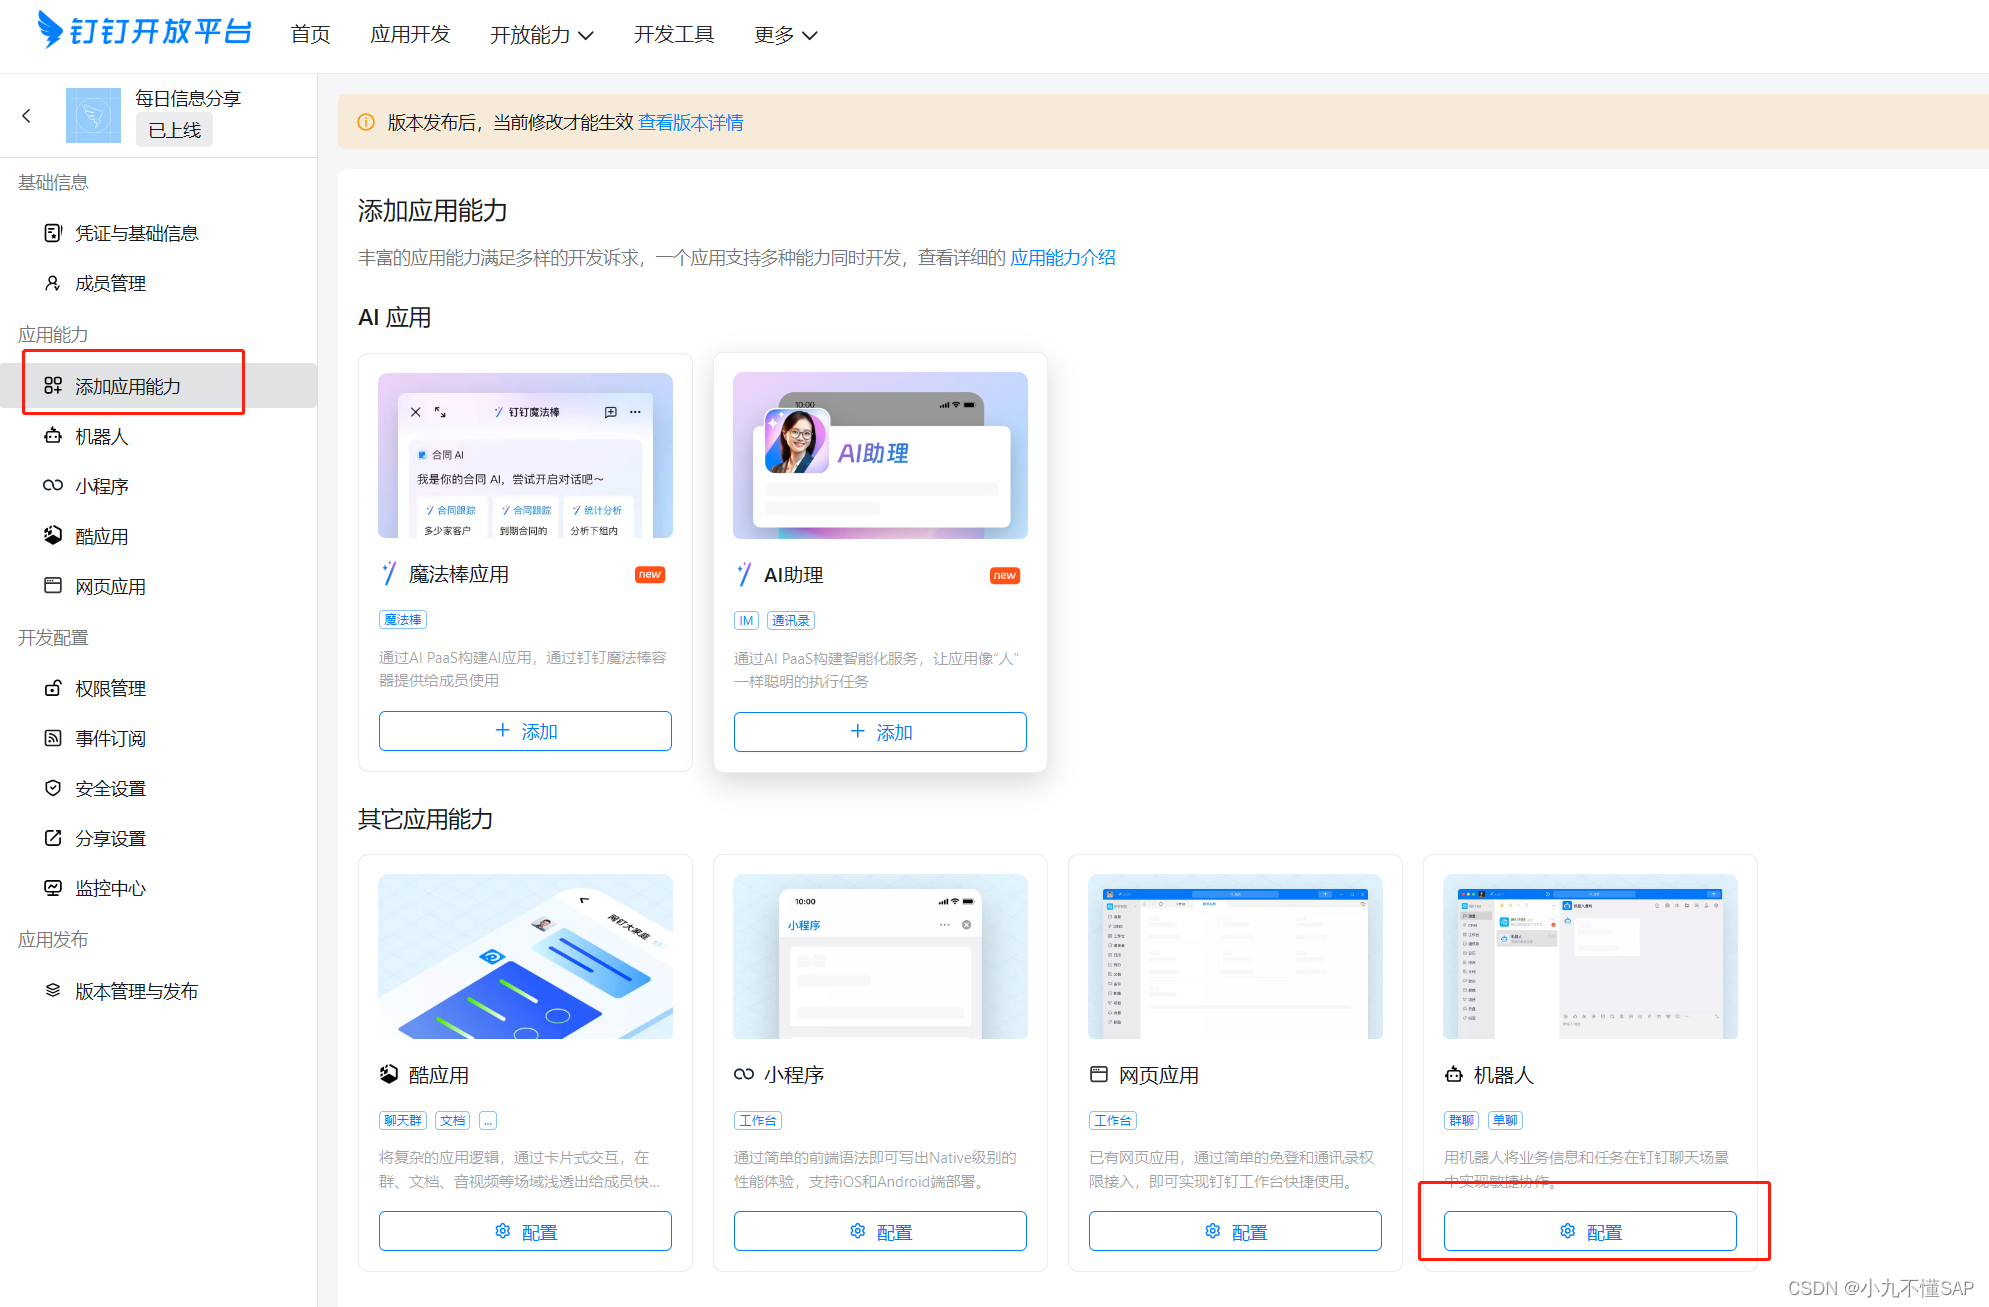1989x1307 pixels.
Task: Select 添加应用能力 in the sidebar
Action: (159, 385)
